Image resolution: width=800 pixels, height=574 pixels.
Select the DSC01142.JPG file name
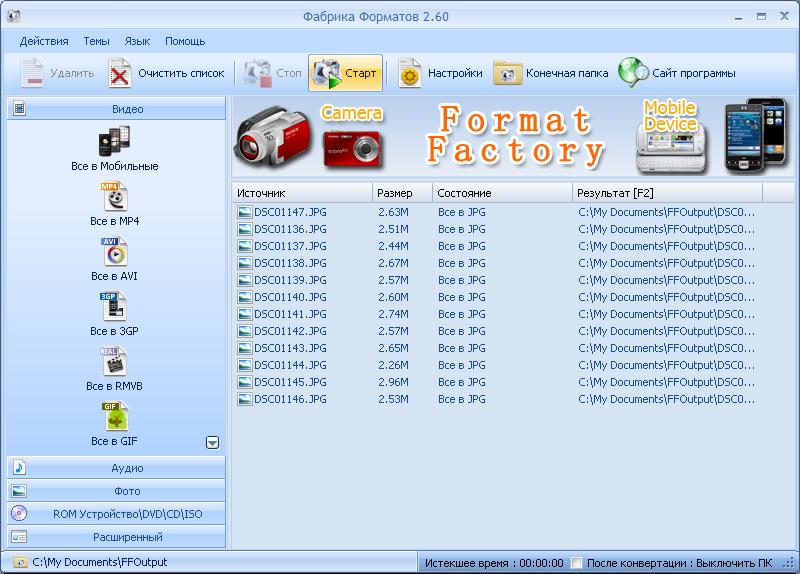[290, 331]
